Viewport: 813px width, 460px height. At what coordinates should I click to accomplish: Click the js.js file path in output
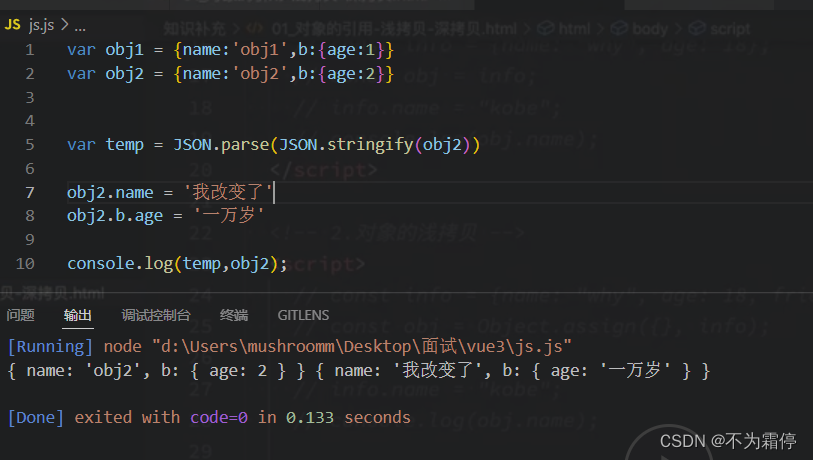pyautogui.click(x=362, y=346)
